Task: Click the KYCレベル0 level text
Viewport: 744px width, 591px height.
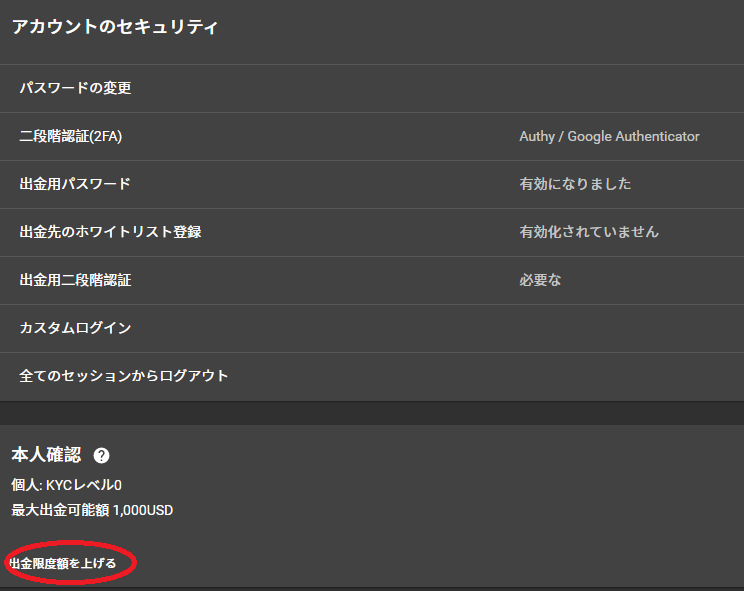Action: pos(83,485)
